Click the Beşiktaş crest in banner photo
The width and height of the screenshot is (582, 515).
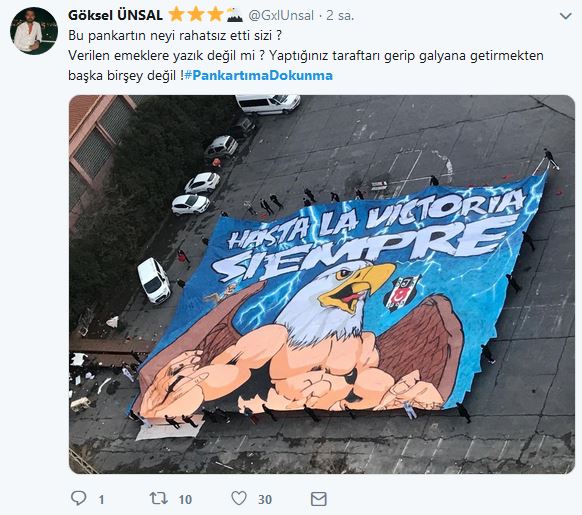(402, 293)
